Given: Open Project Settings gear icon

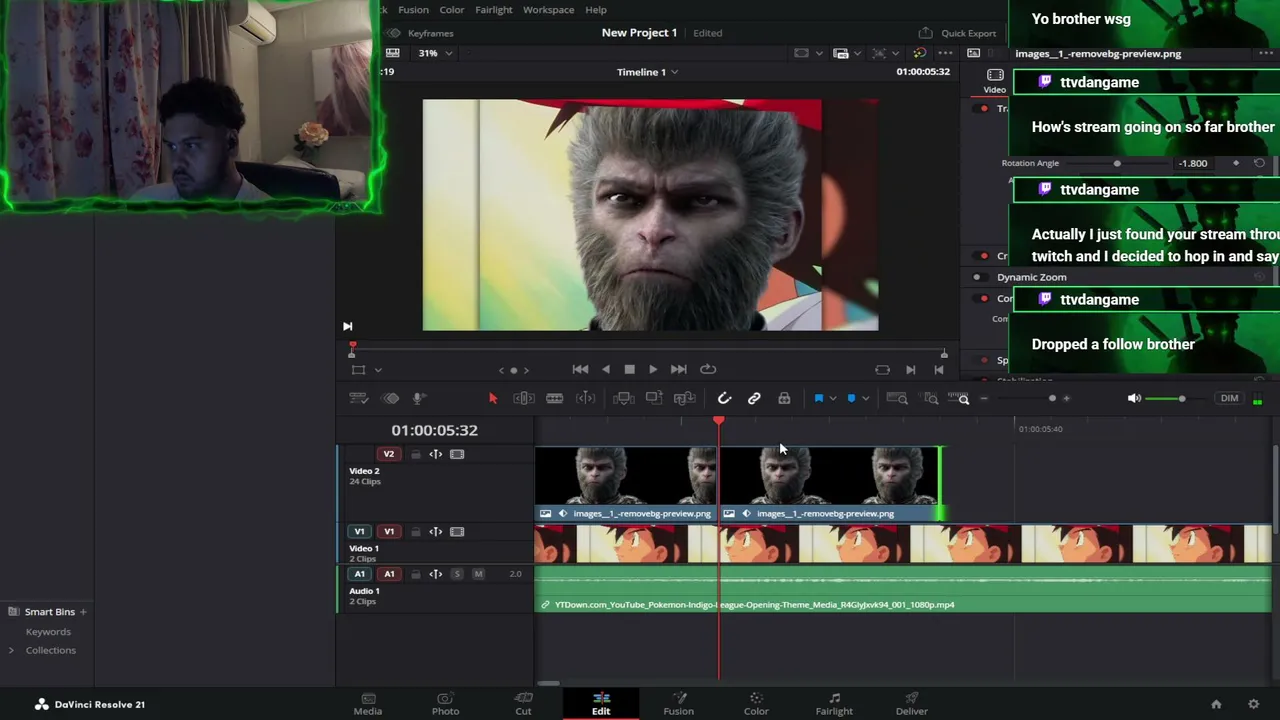Looking at the screenshot, I should point(1253,704).
